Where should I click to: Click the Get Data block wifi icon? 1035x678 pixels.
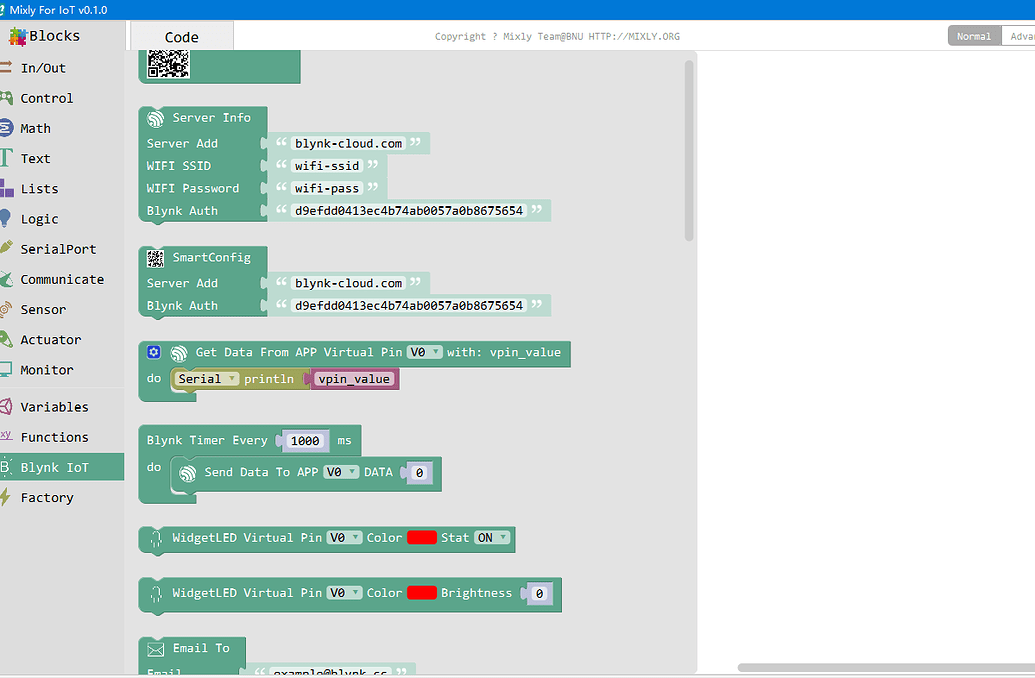[179, 353]
